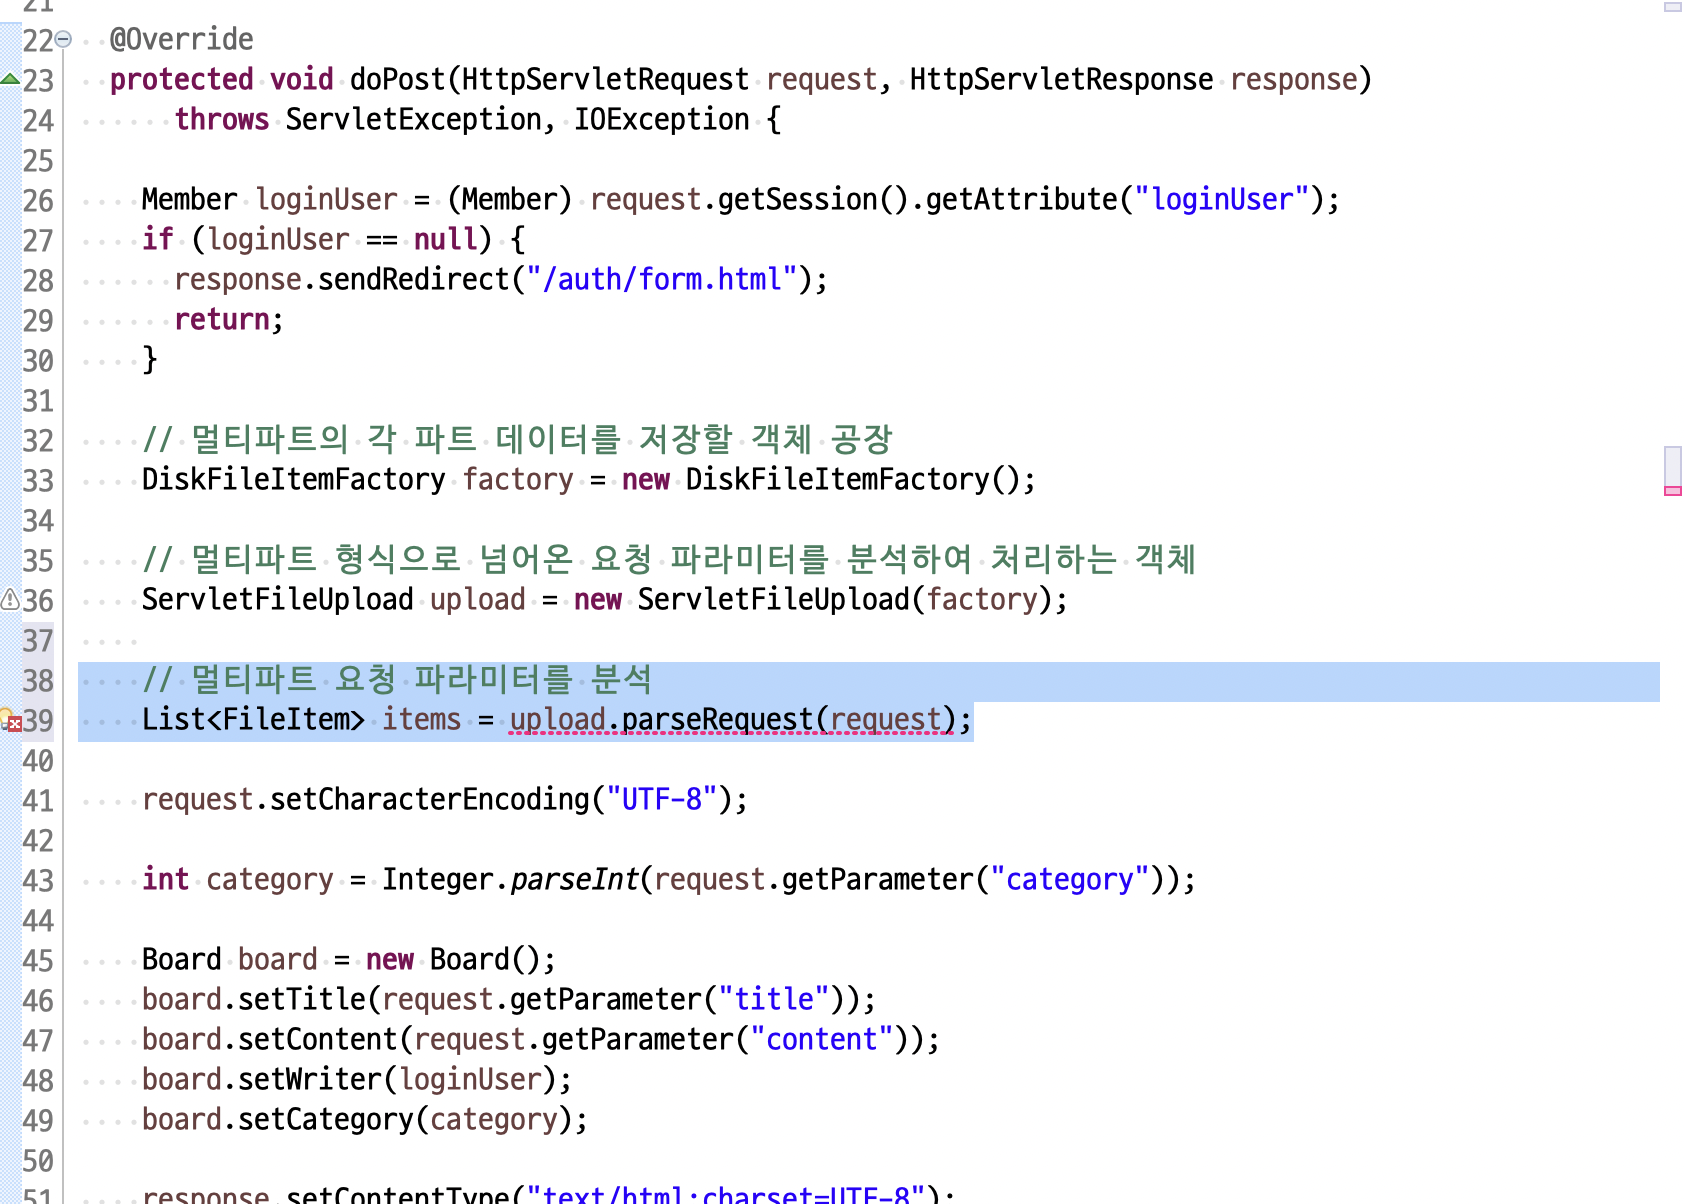Click List<FileItem> type on line 39
Viewport: 1684px width, 1204px height.
coord(254,719)
